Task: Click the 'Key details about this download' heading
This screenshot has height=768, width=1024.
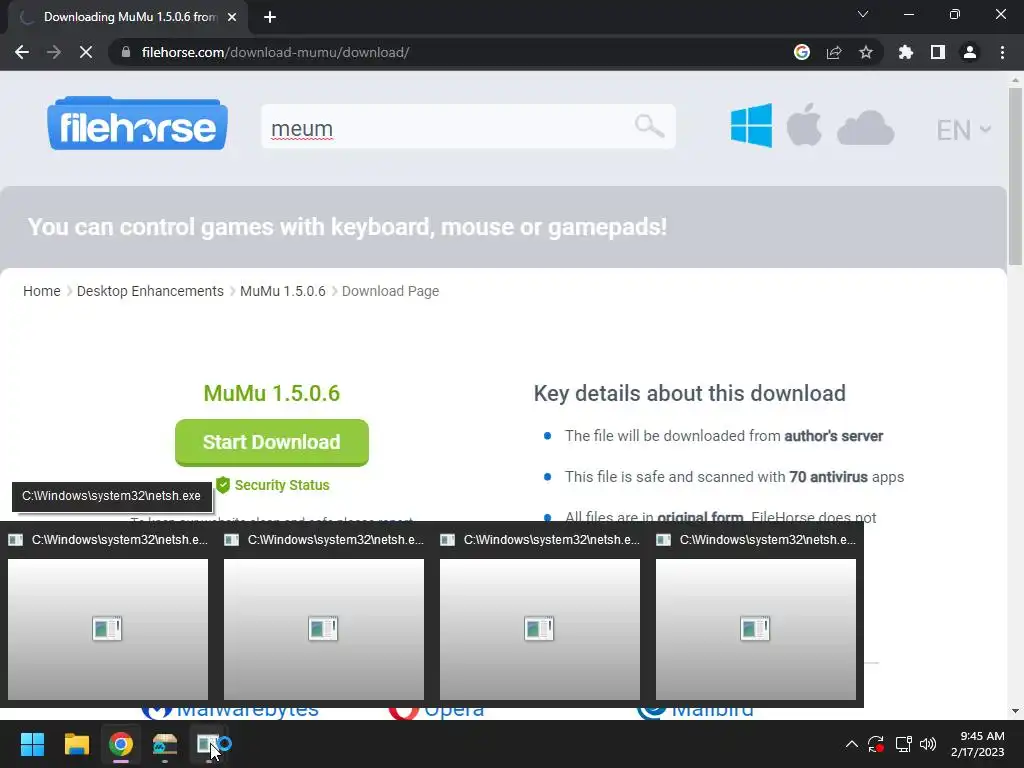Action: point(690,393)
